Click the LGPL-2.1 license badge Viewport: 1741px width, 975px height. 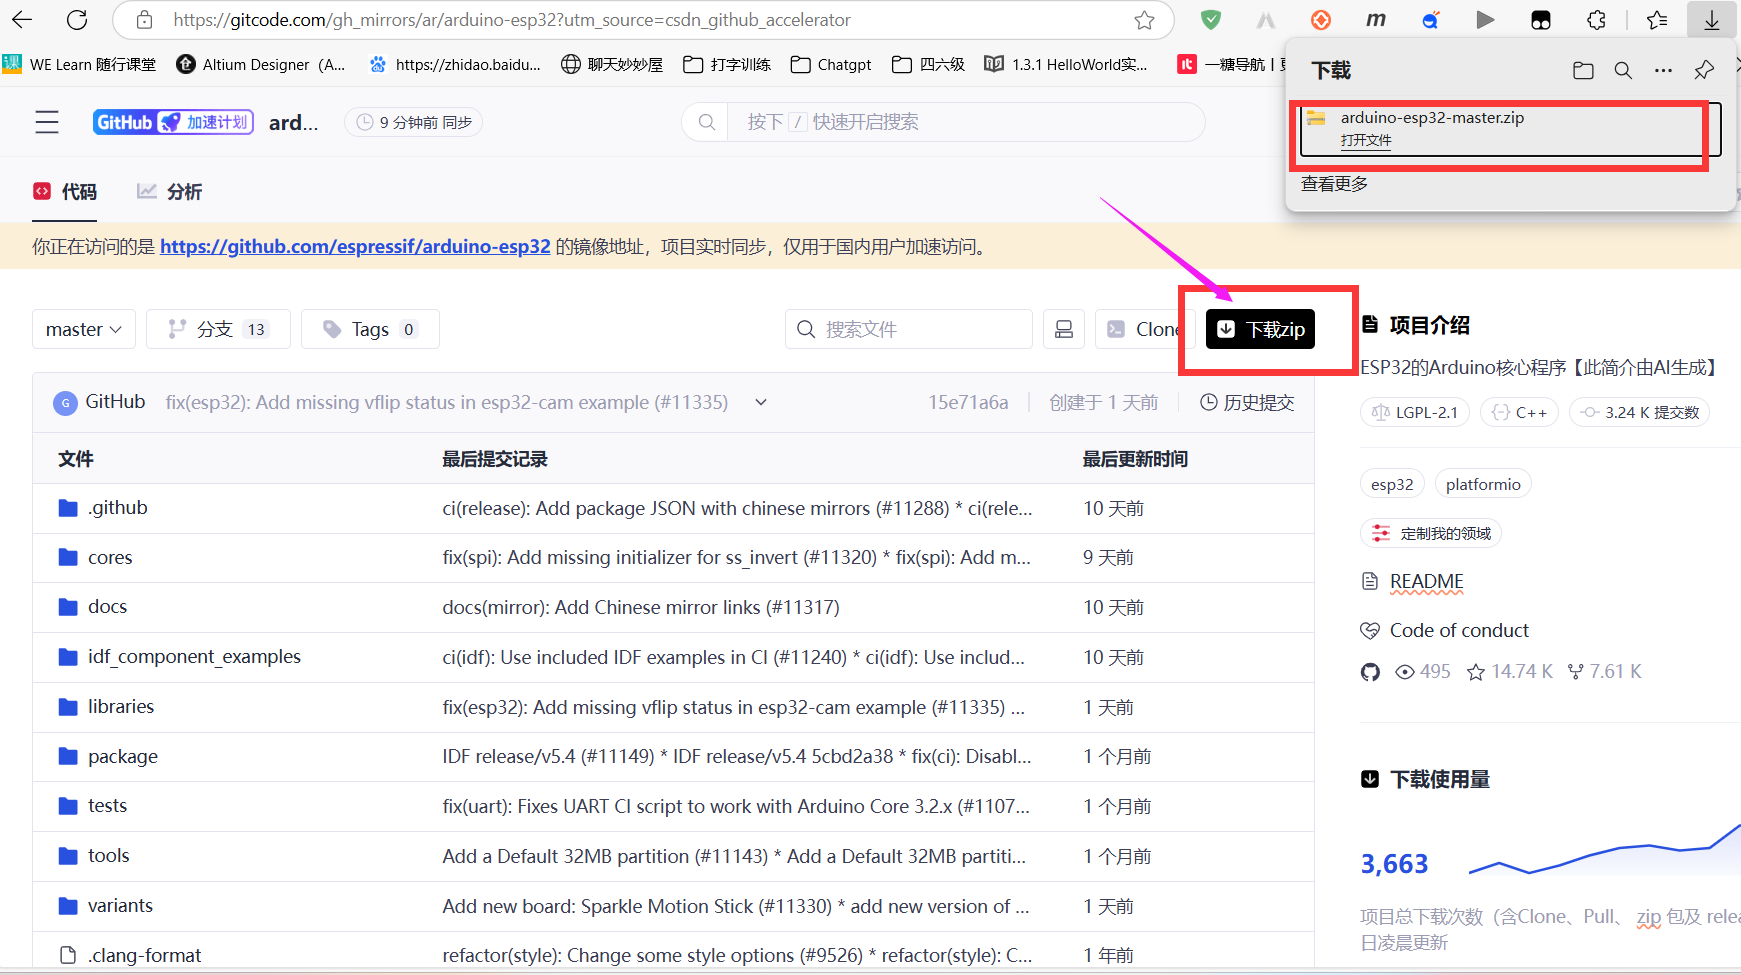click(x=1415, y=412)
